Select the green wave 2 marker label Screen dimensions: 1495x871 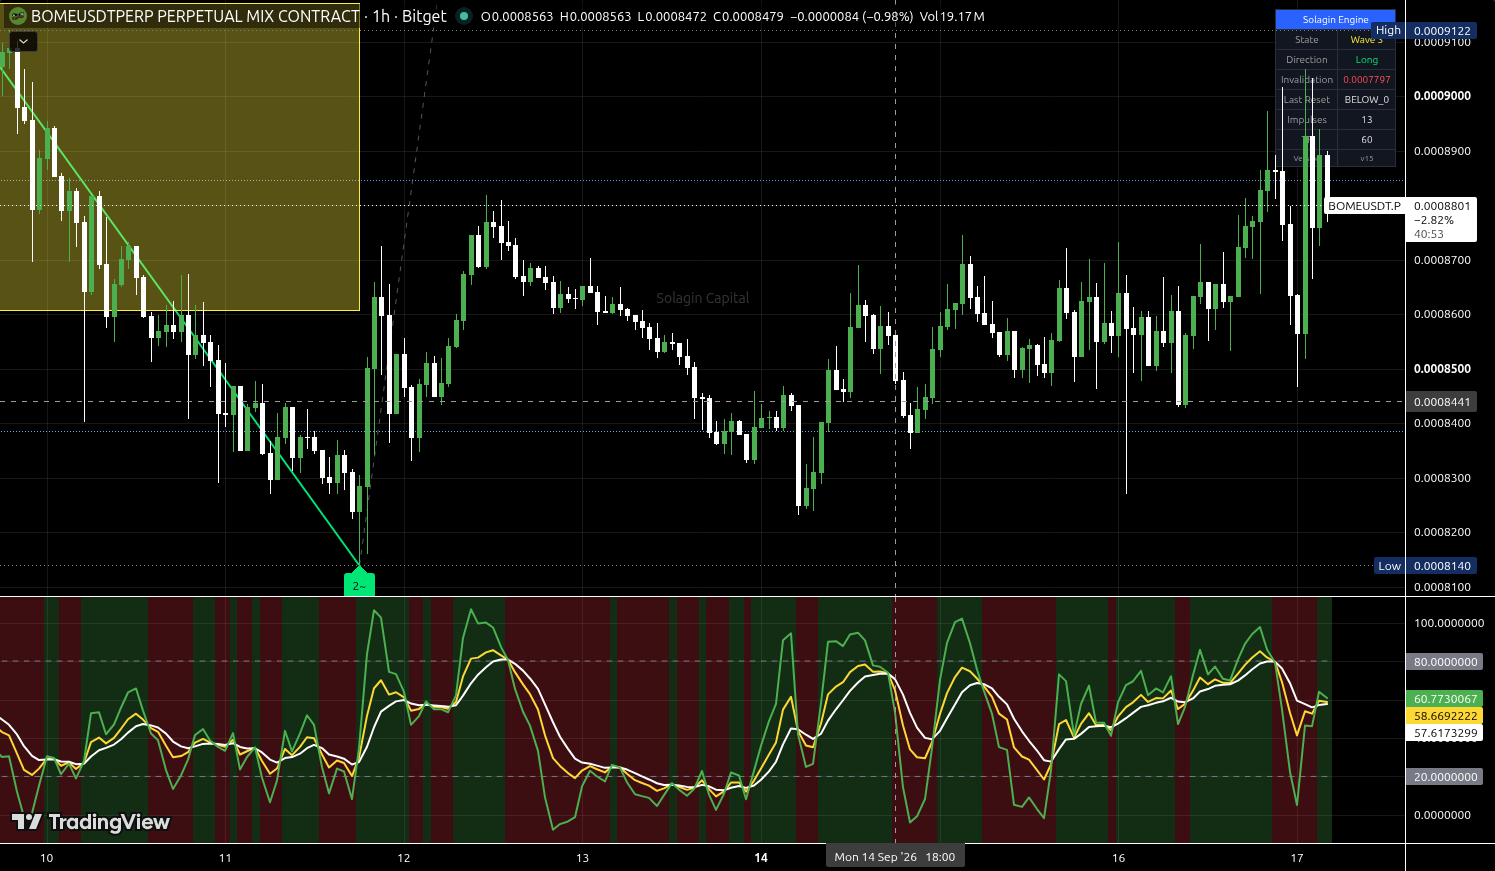(x=359, y=584)
